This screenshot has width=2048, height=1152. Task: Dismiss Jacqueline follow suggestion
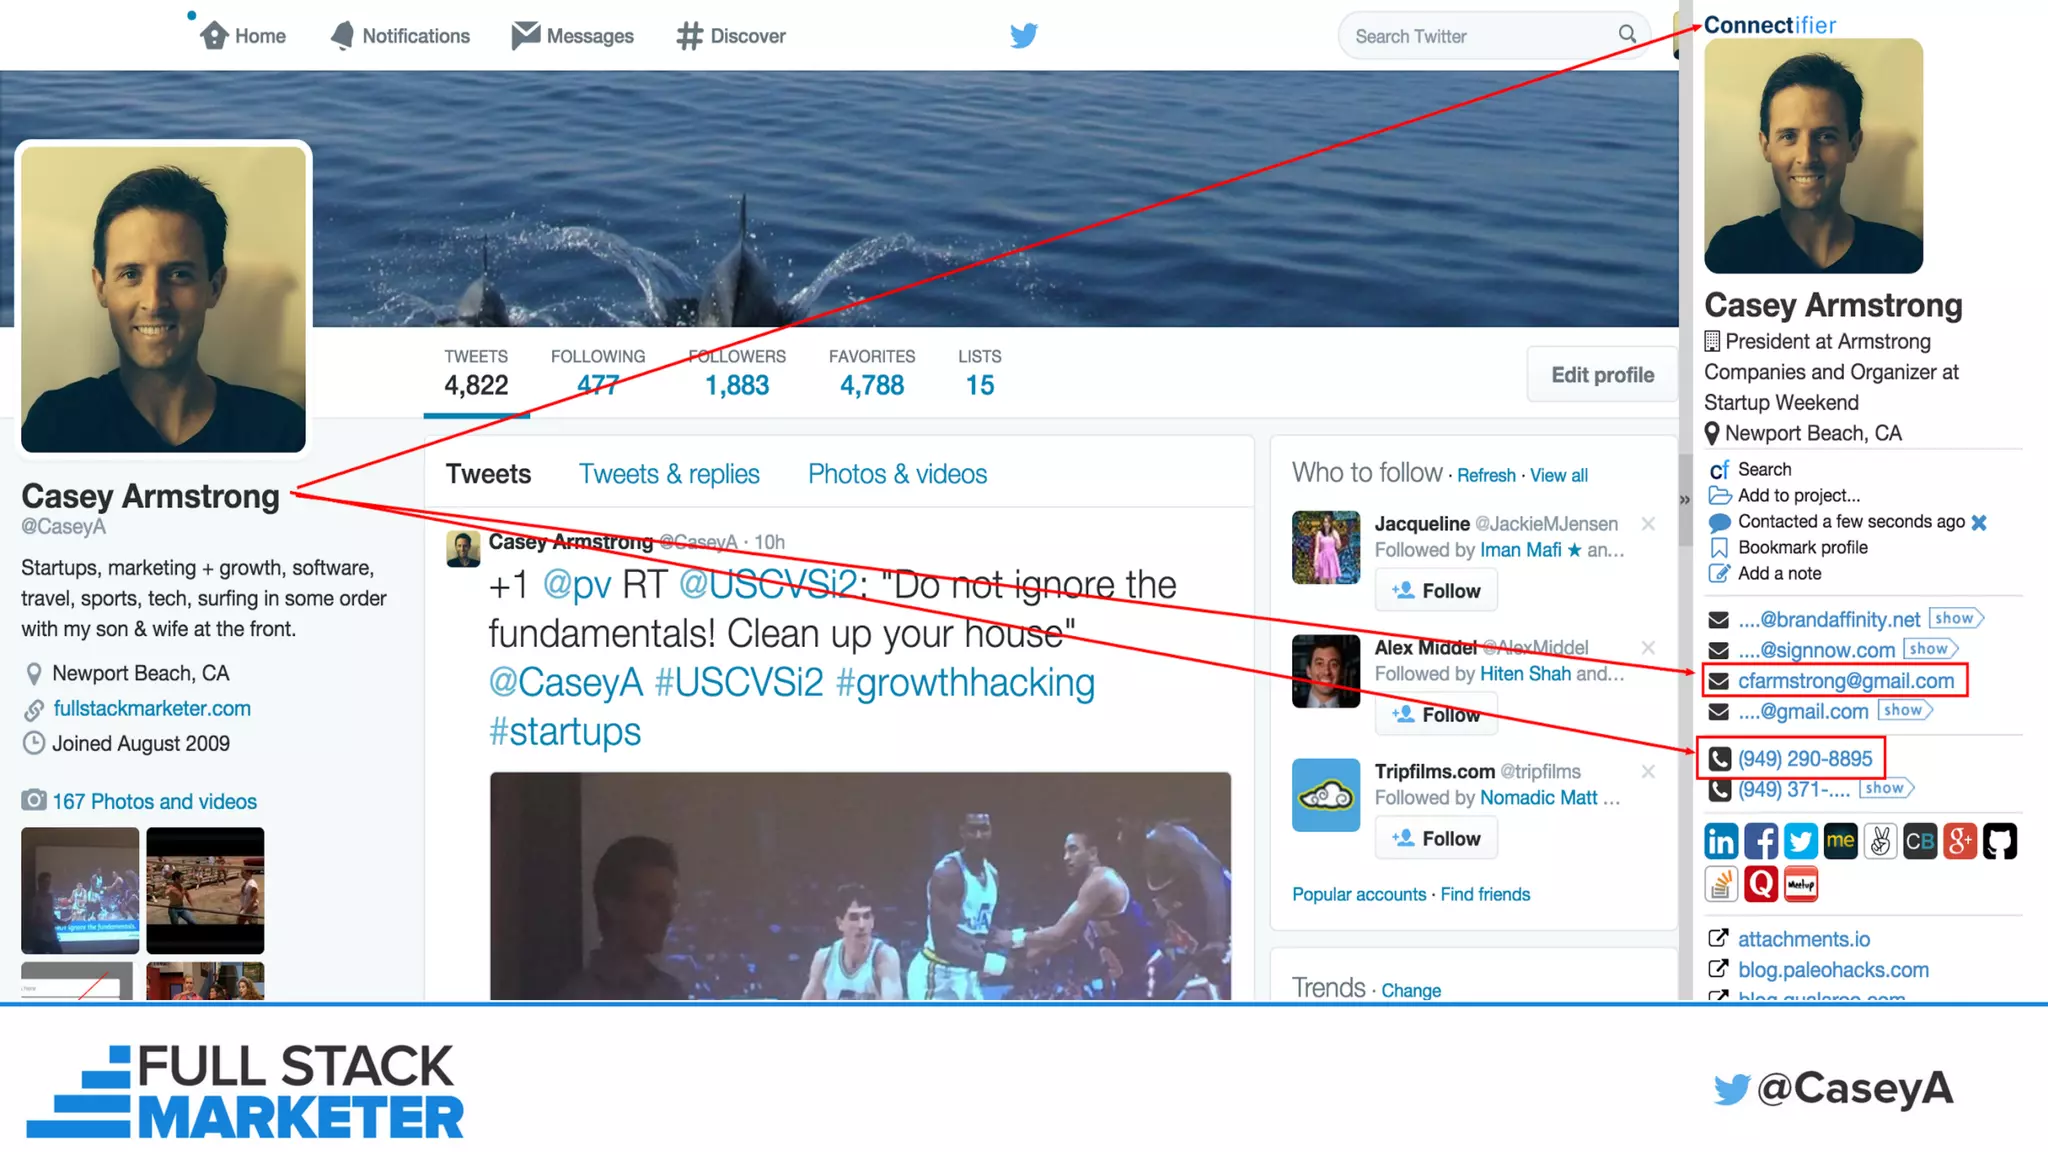click(x=1648, y=523)
